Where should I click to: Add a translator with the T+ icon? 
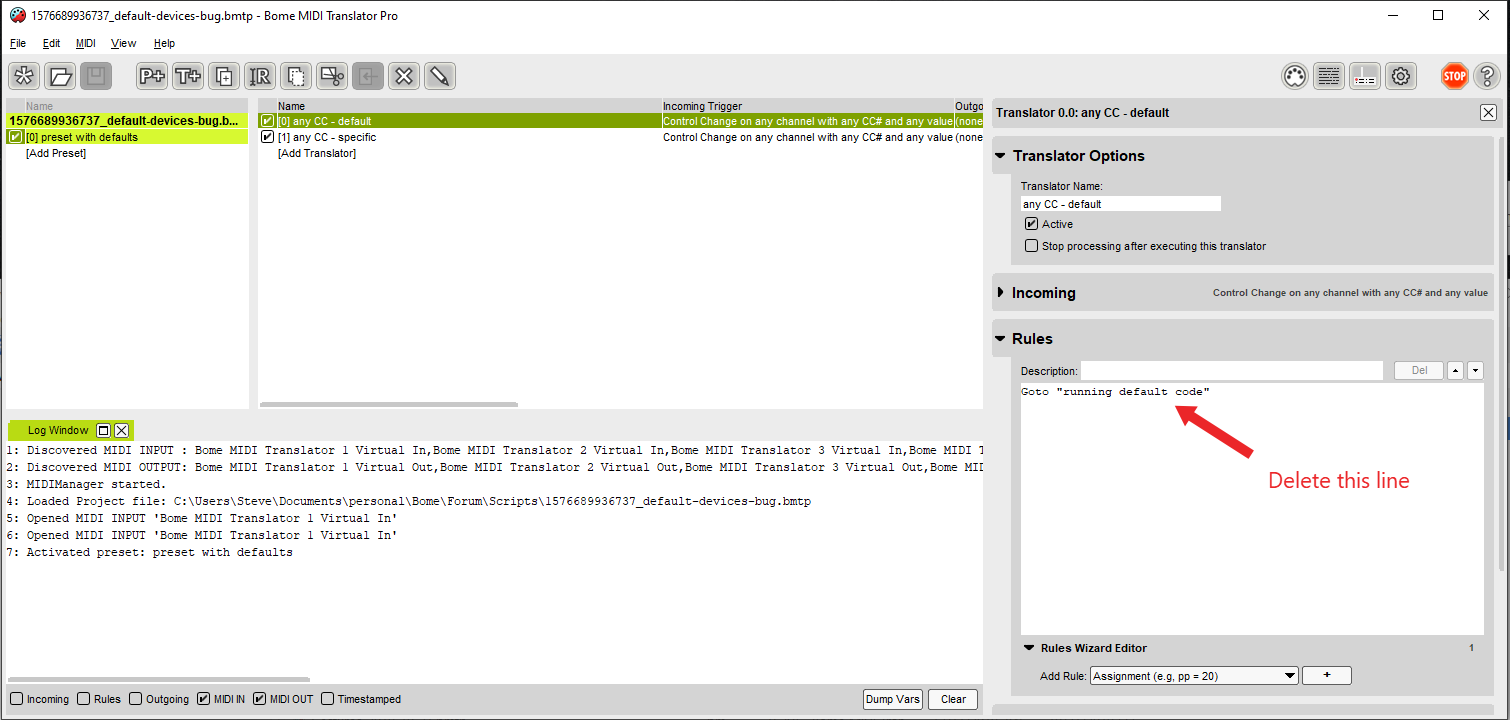188,75
